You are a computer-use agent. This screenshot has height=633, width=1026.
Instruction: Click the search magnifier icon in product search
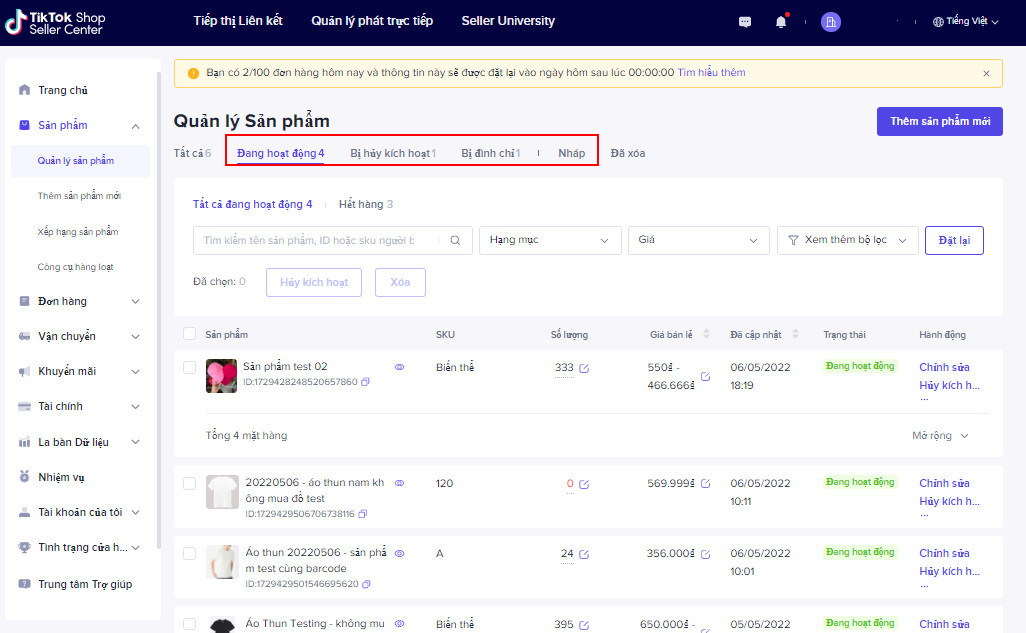click(x=455, y=240)
